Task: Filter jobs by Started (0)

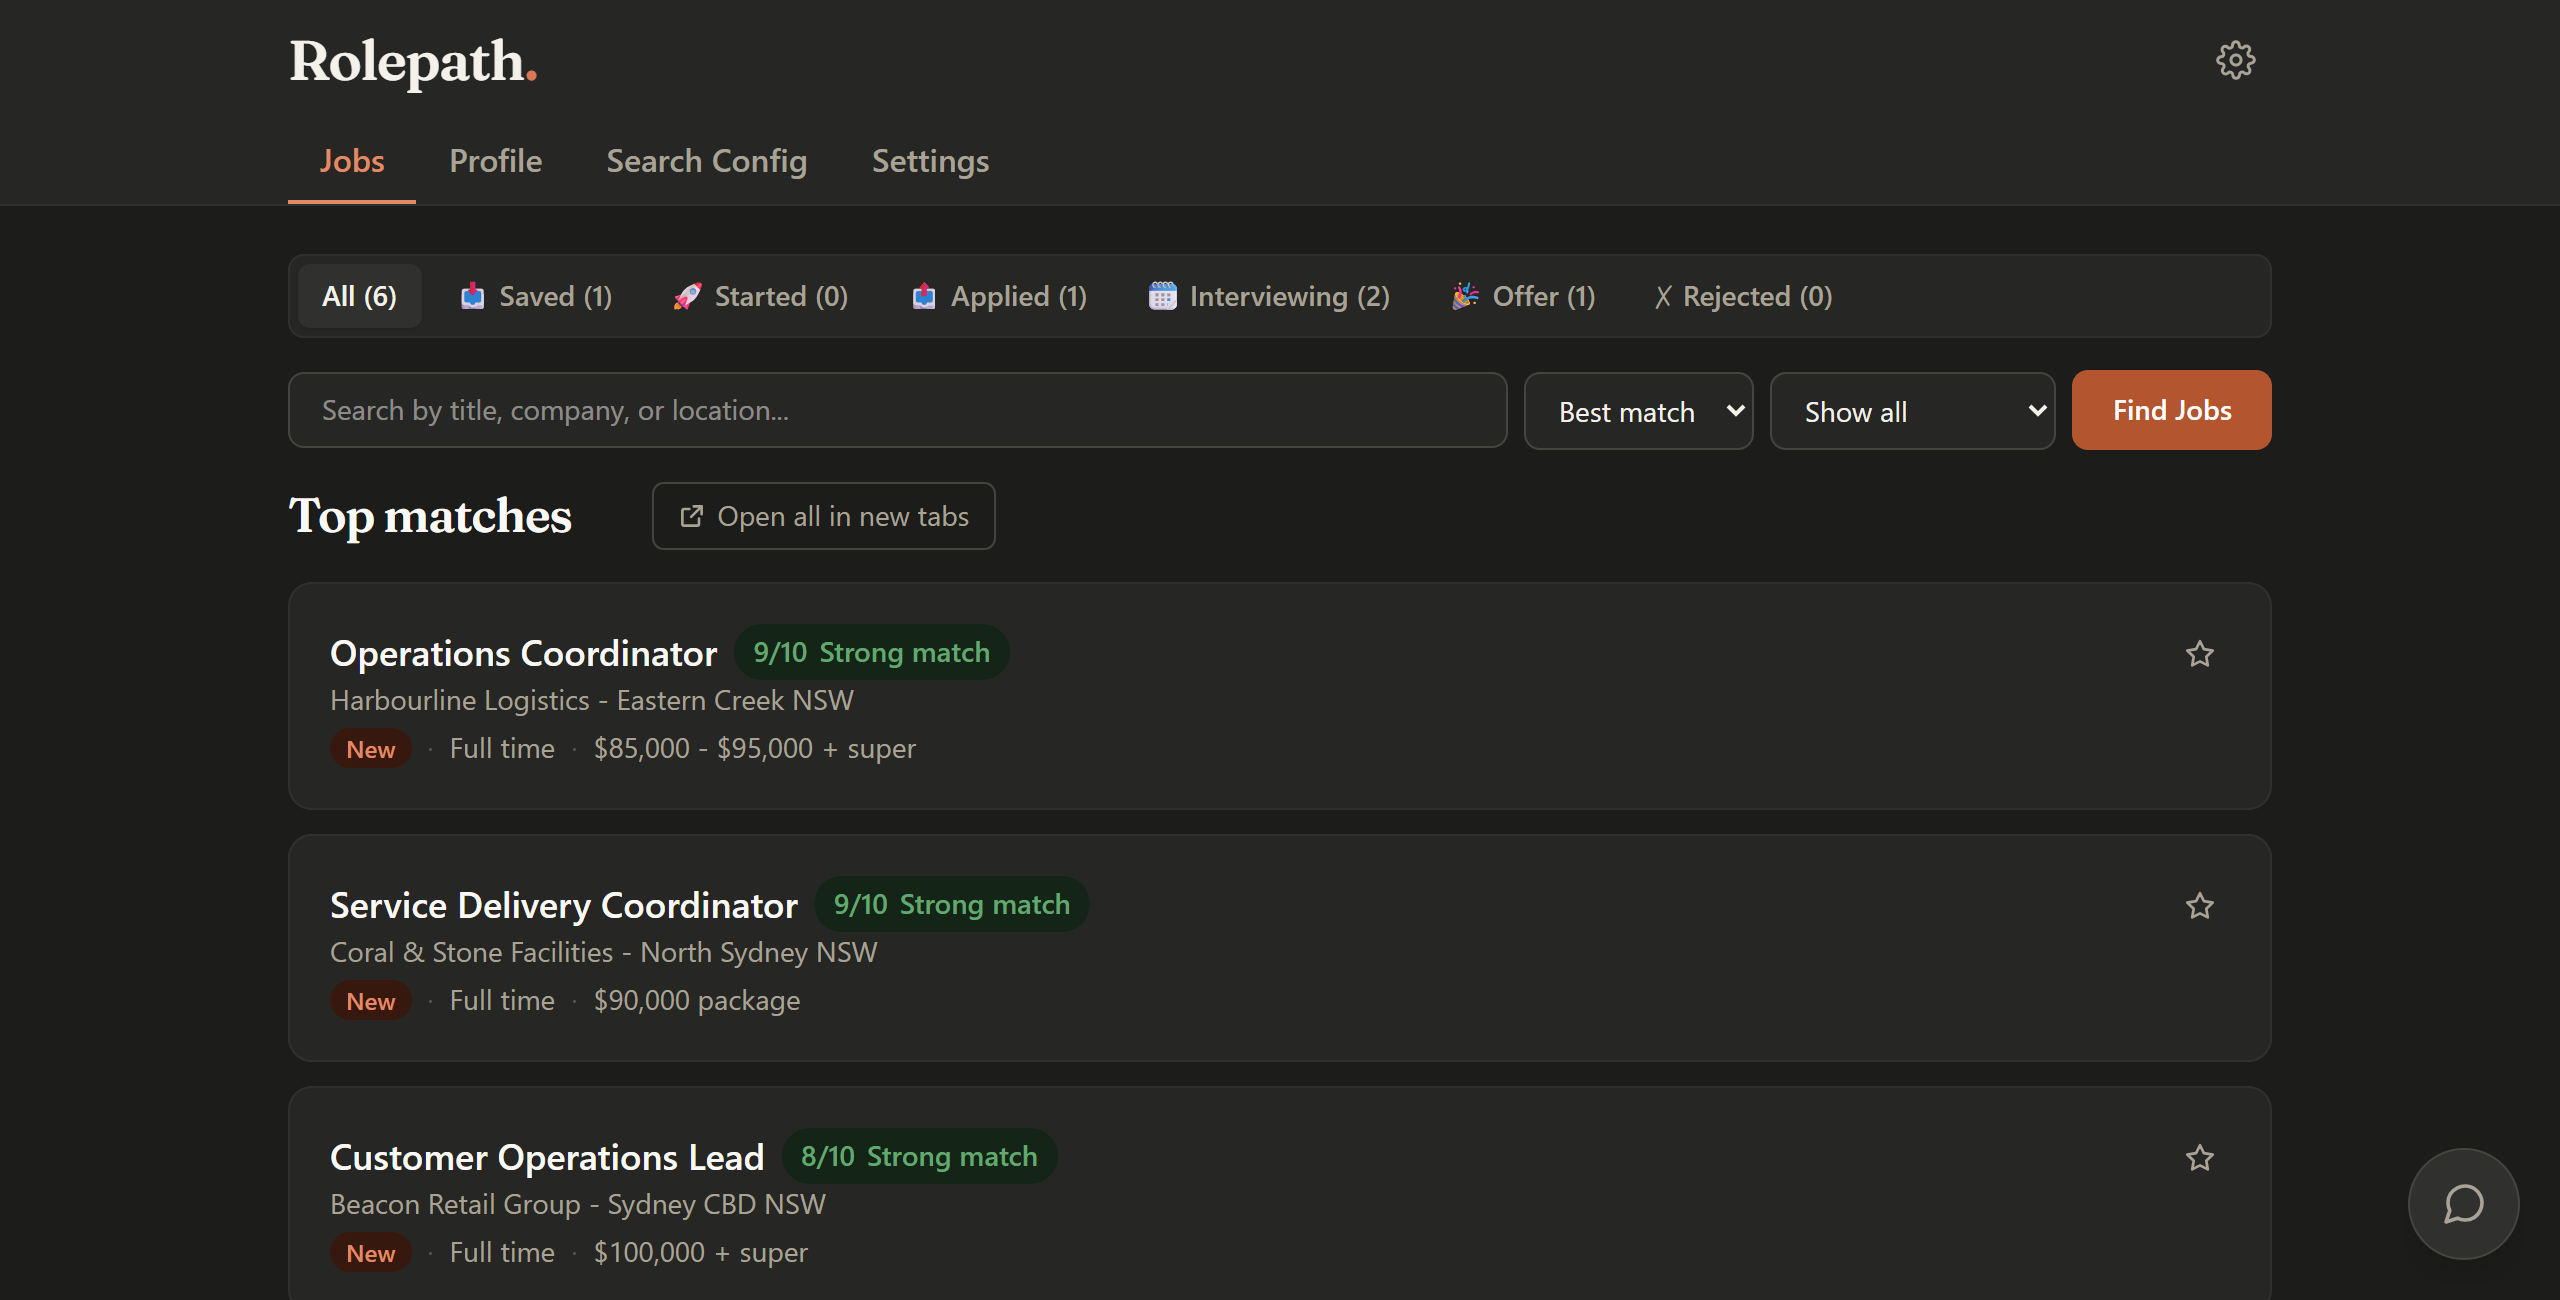Action: 760,296
